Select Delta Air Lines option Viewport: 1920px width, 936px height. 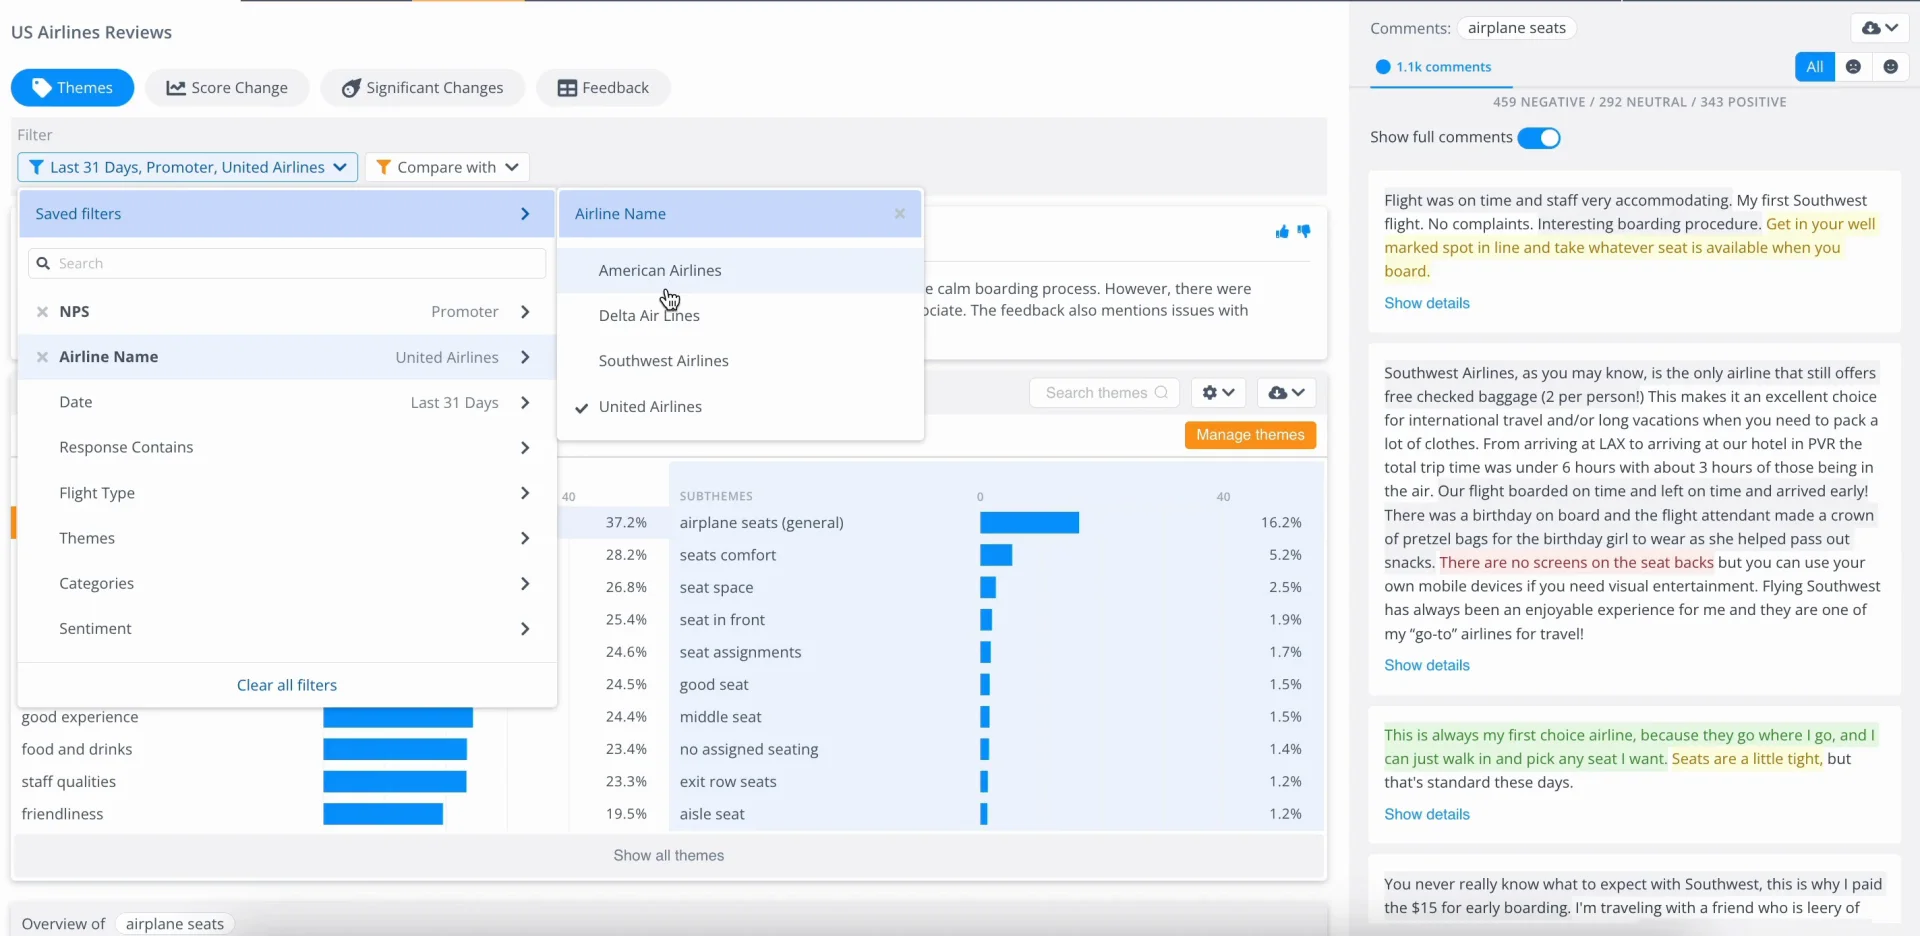(740, 315)
